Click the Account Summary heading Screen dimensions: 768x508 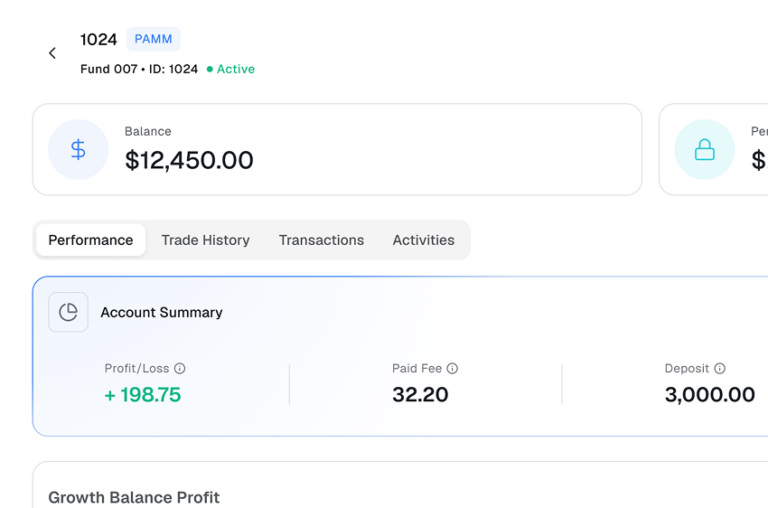coord(162,313)
